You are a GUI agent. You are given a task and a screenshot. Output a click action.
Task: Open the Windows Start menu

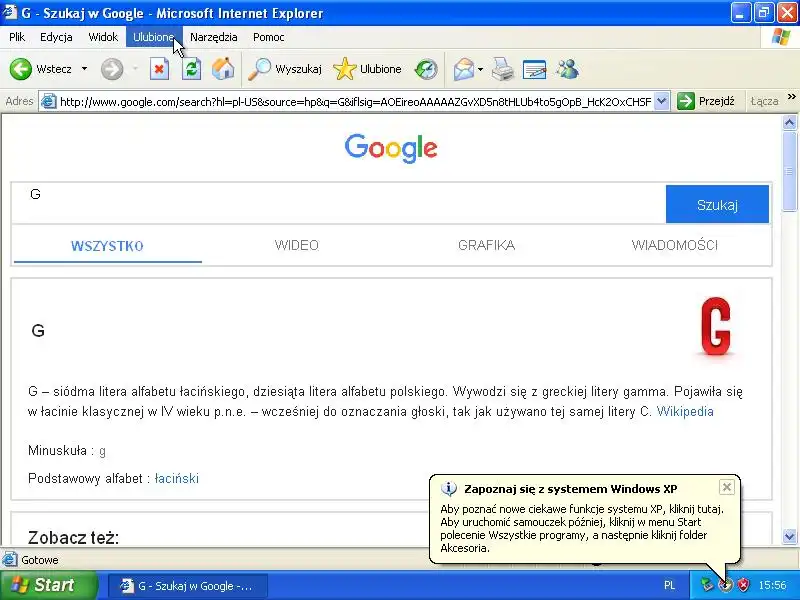click(x=47, y=585)
